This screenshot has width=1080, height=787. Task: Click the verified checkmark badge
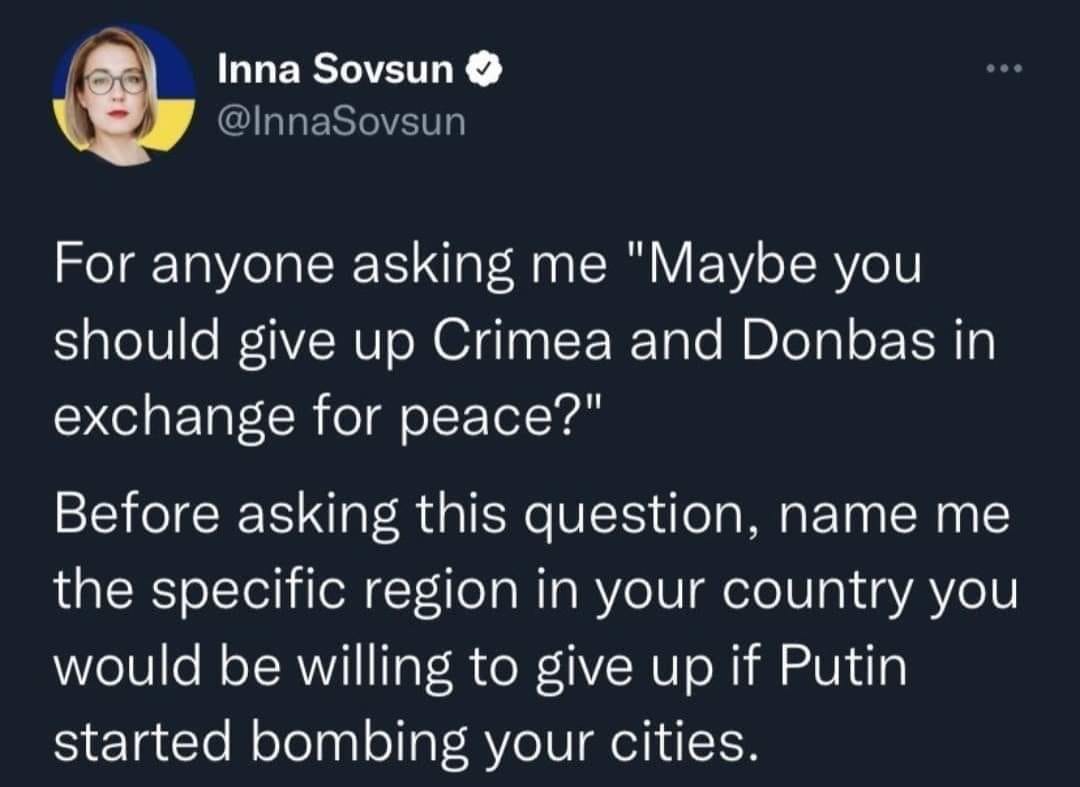pos(478,70)
